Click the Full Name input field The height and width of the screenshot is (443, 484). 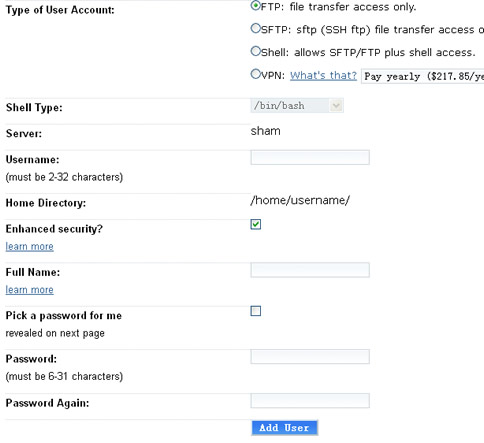tap(310, 270)
